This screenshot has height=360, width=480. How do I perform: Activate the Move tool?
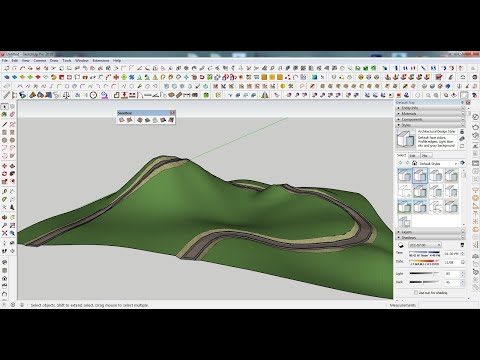pos(4,166)
